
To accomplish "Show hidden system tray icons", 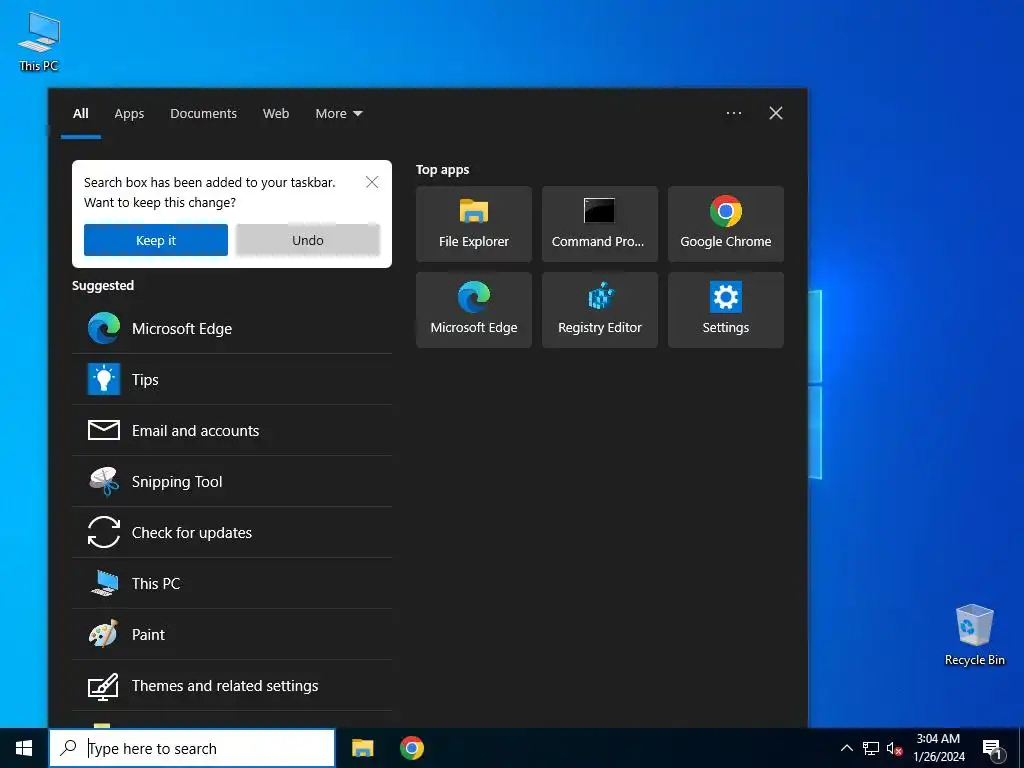I will click(846, 748).
